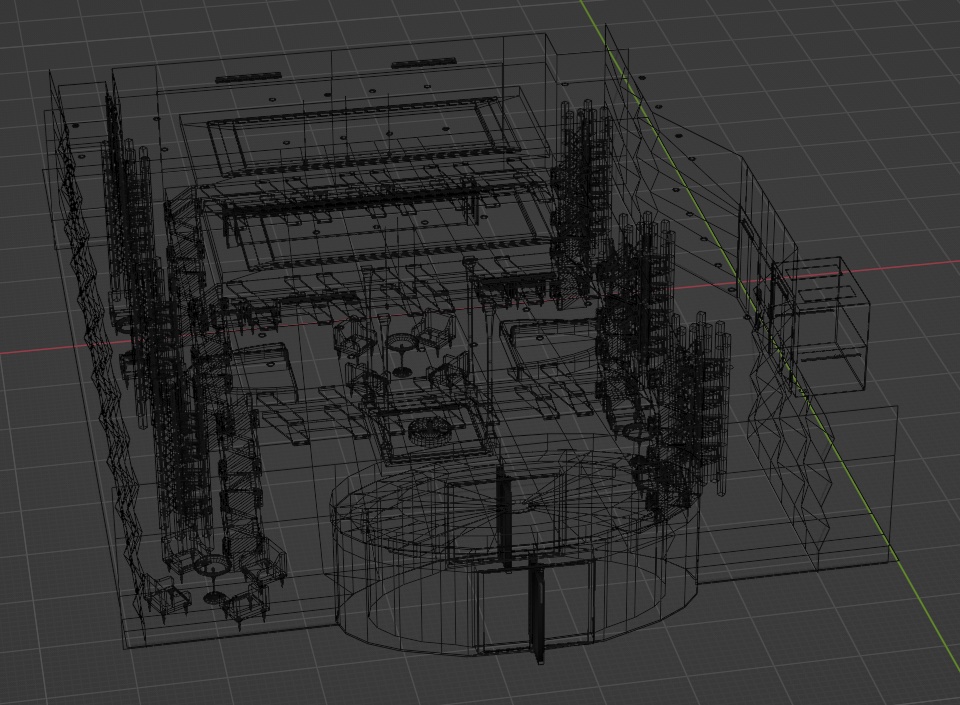Select the left dark vent slat at top wall
960x705 pixels.
click(248, 77)
